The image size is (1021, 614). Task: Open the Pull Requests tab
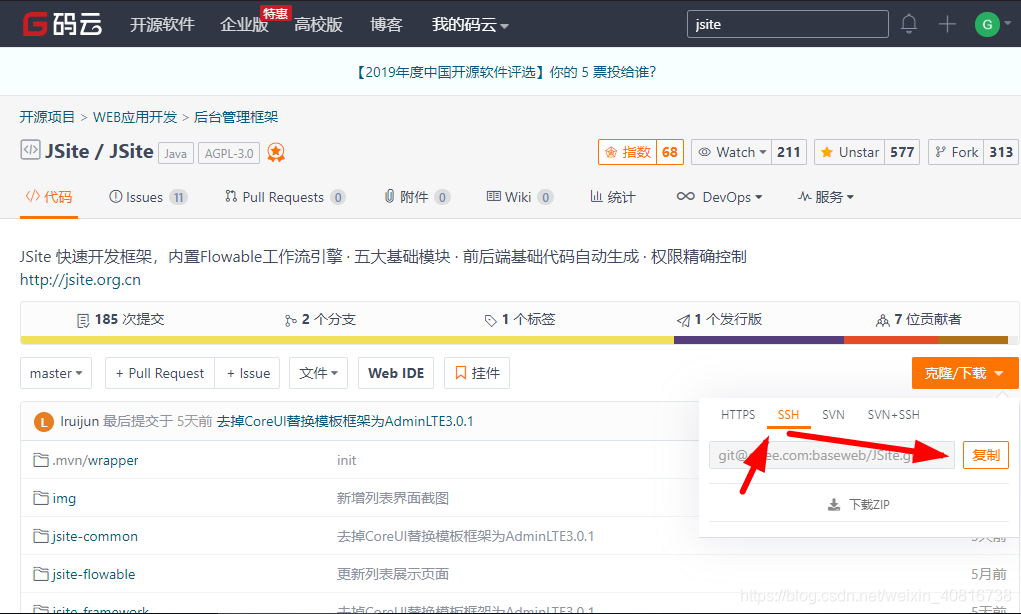[x=285, y=197]
